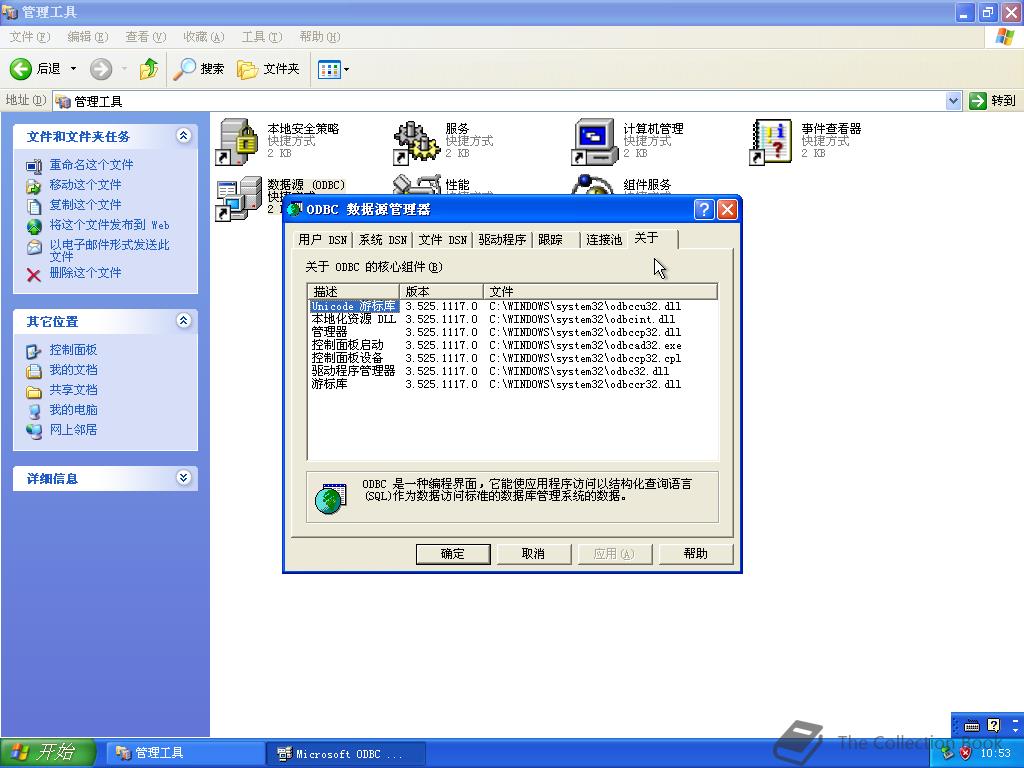The height and width of the screenshot is (768, 1024).
Task: Expand the 详细信息 panel
Action: 184,477
